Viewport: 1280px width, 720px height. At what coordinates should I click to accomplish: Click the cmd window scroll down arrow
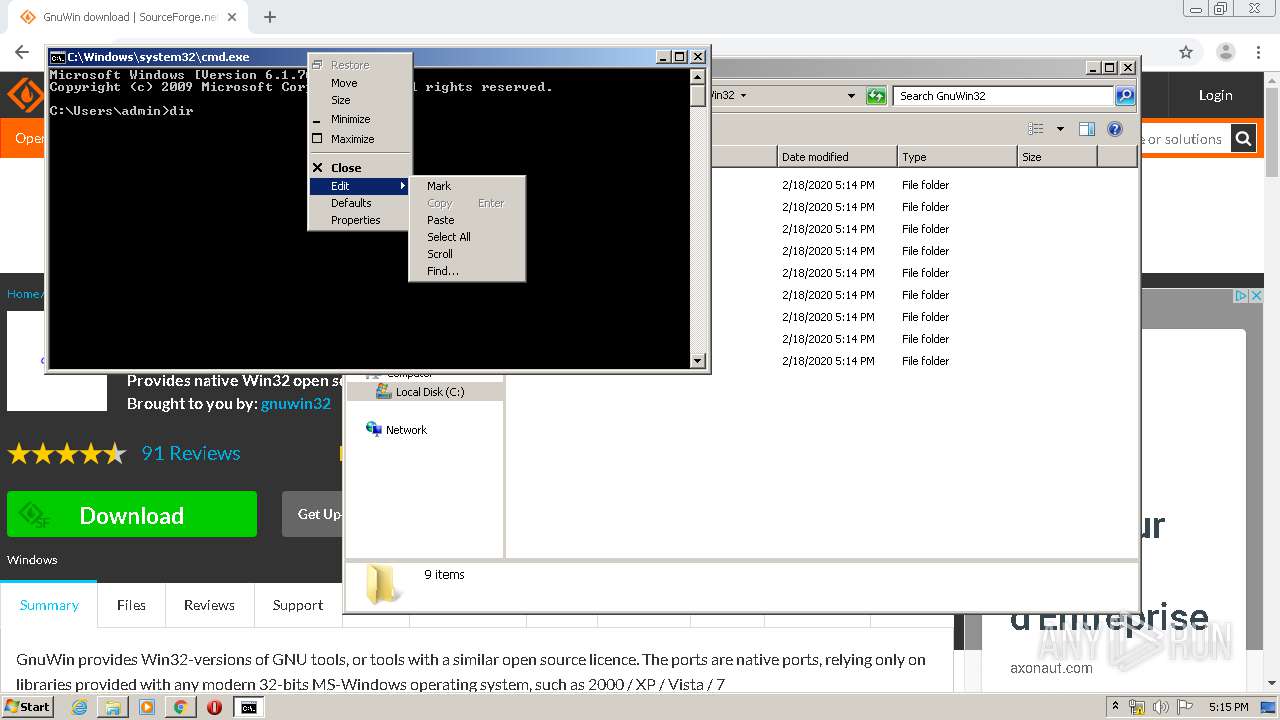click(x=698, y=361)
